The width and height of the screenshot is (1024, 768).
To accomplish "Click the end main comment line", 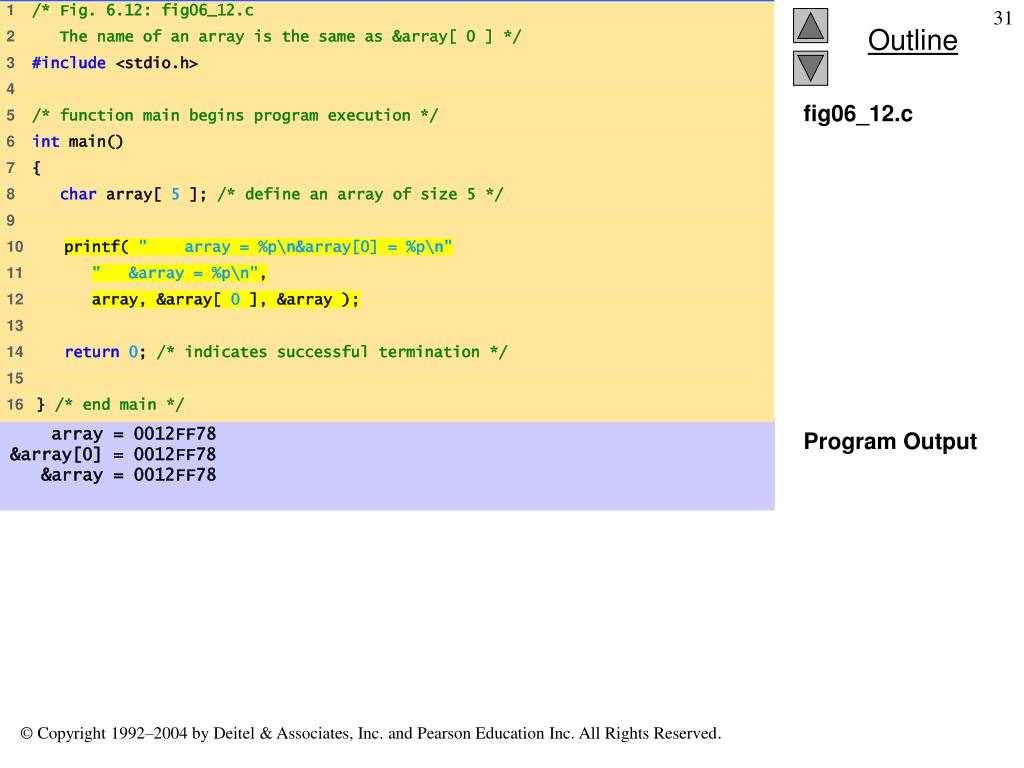I will click(110, 404).
